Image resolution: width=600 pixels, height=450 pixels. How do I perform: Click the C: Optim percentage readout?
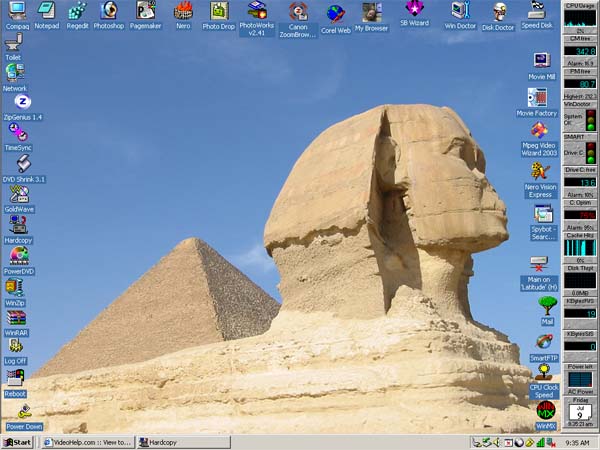(x=580, y=215)
